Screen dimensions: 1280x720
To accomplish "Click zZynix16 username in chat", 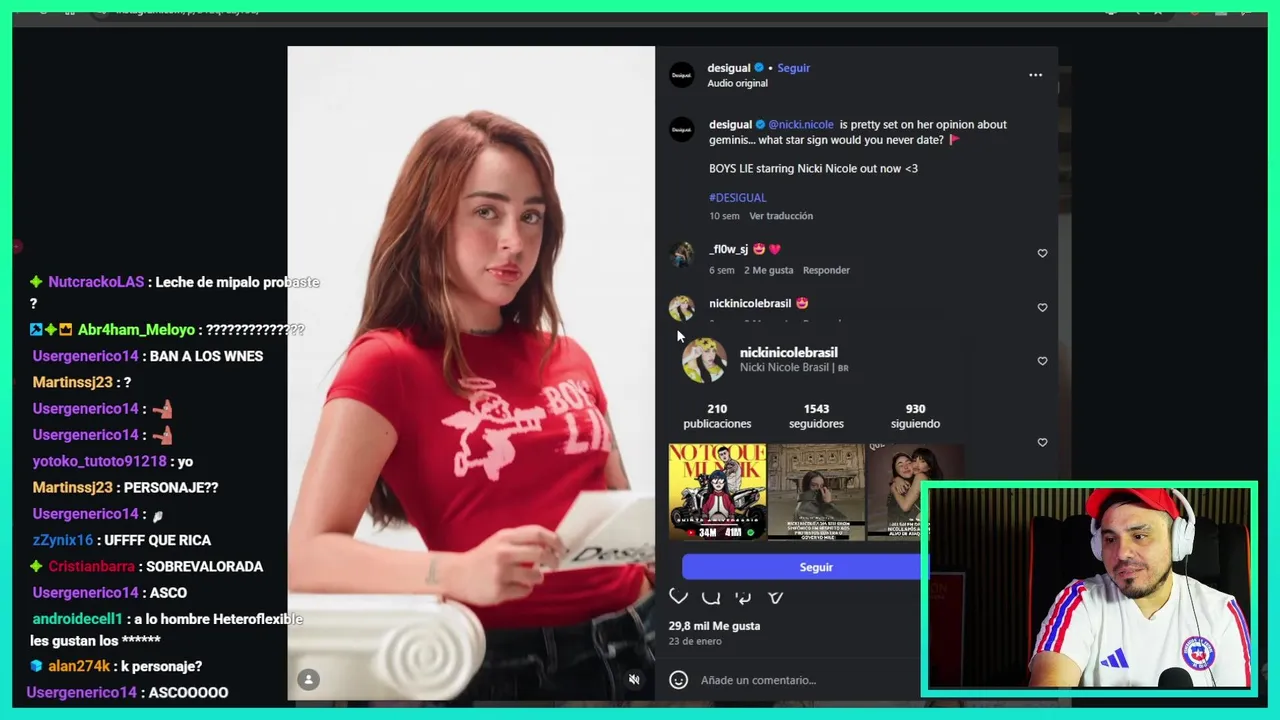I will click(62, 540).
